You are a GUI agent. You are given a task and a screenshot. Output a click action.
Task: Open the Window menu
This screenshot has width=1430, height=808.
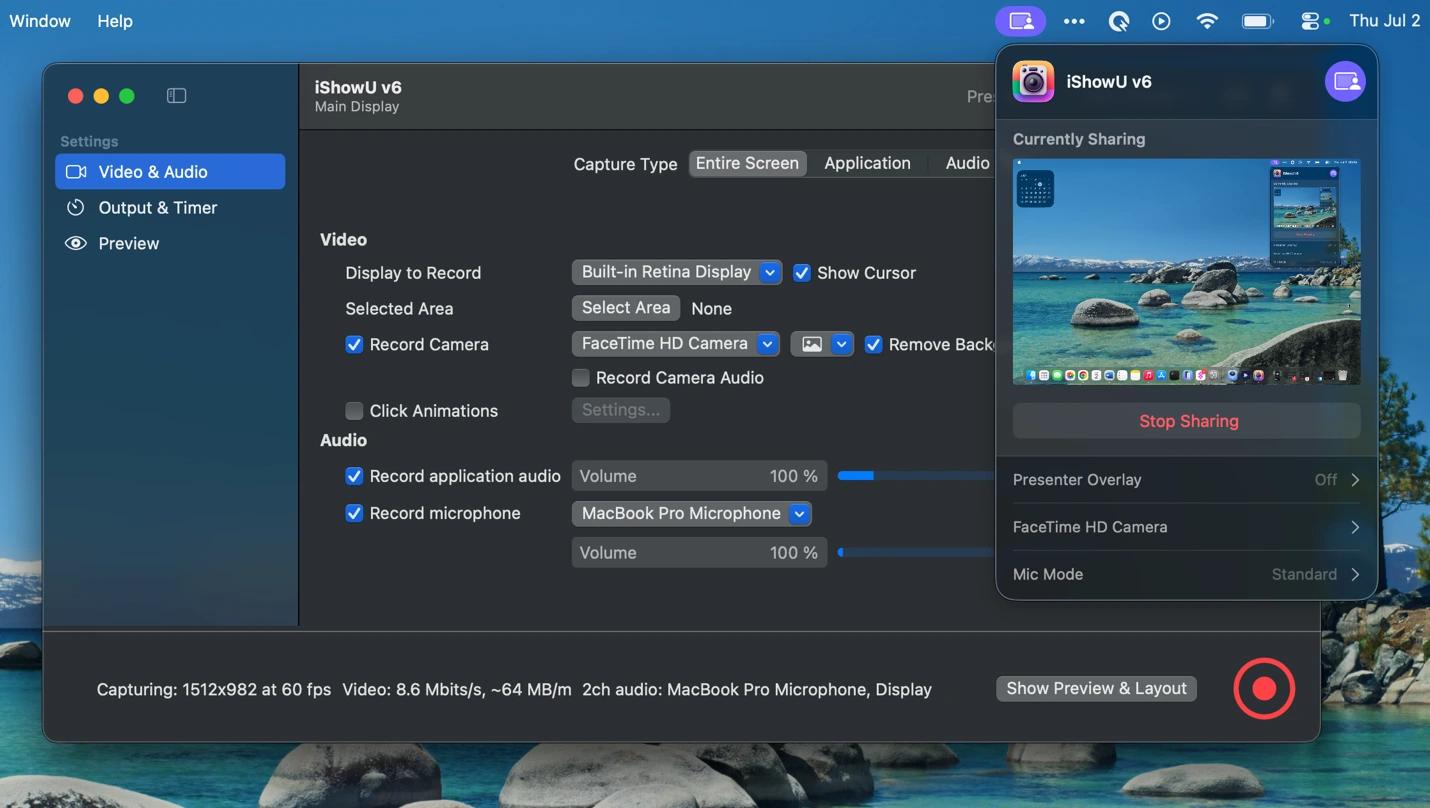[40, 21]
